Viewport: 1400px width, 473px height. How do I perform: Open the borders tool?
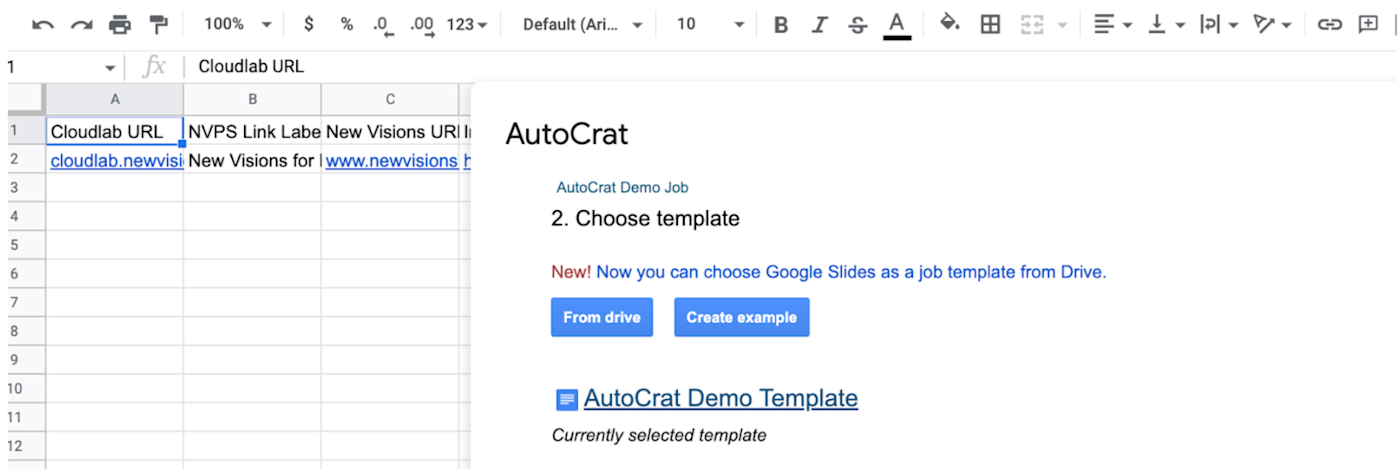[x=990, y=25]
